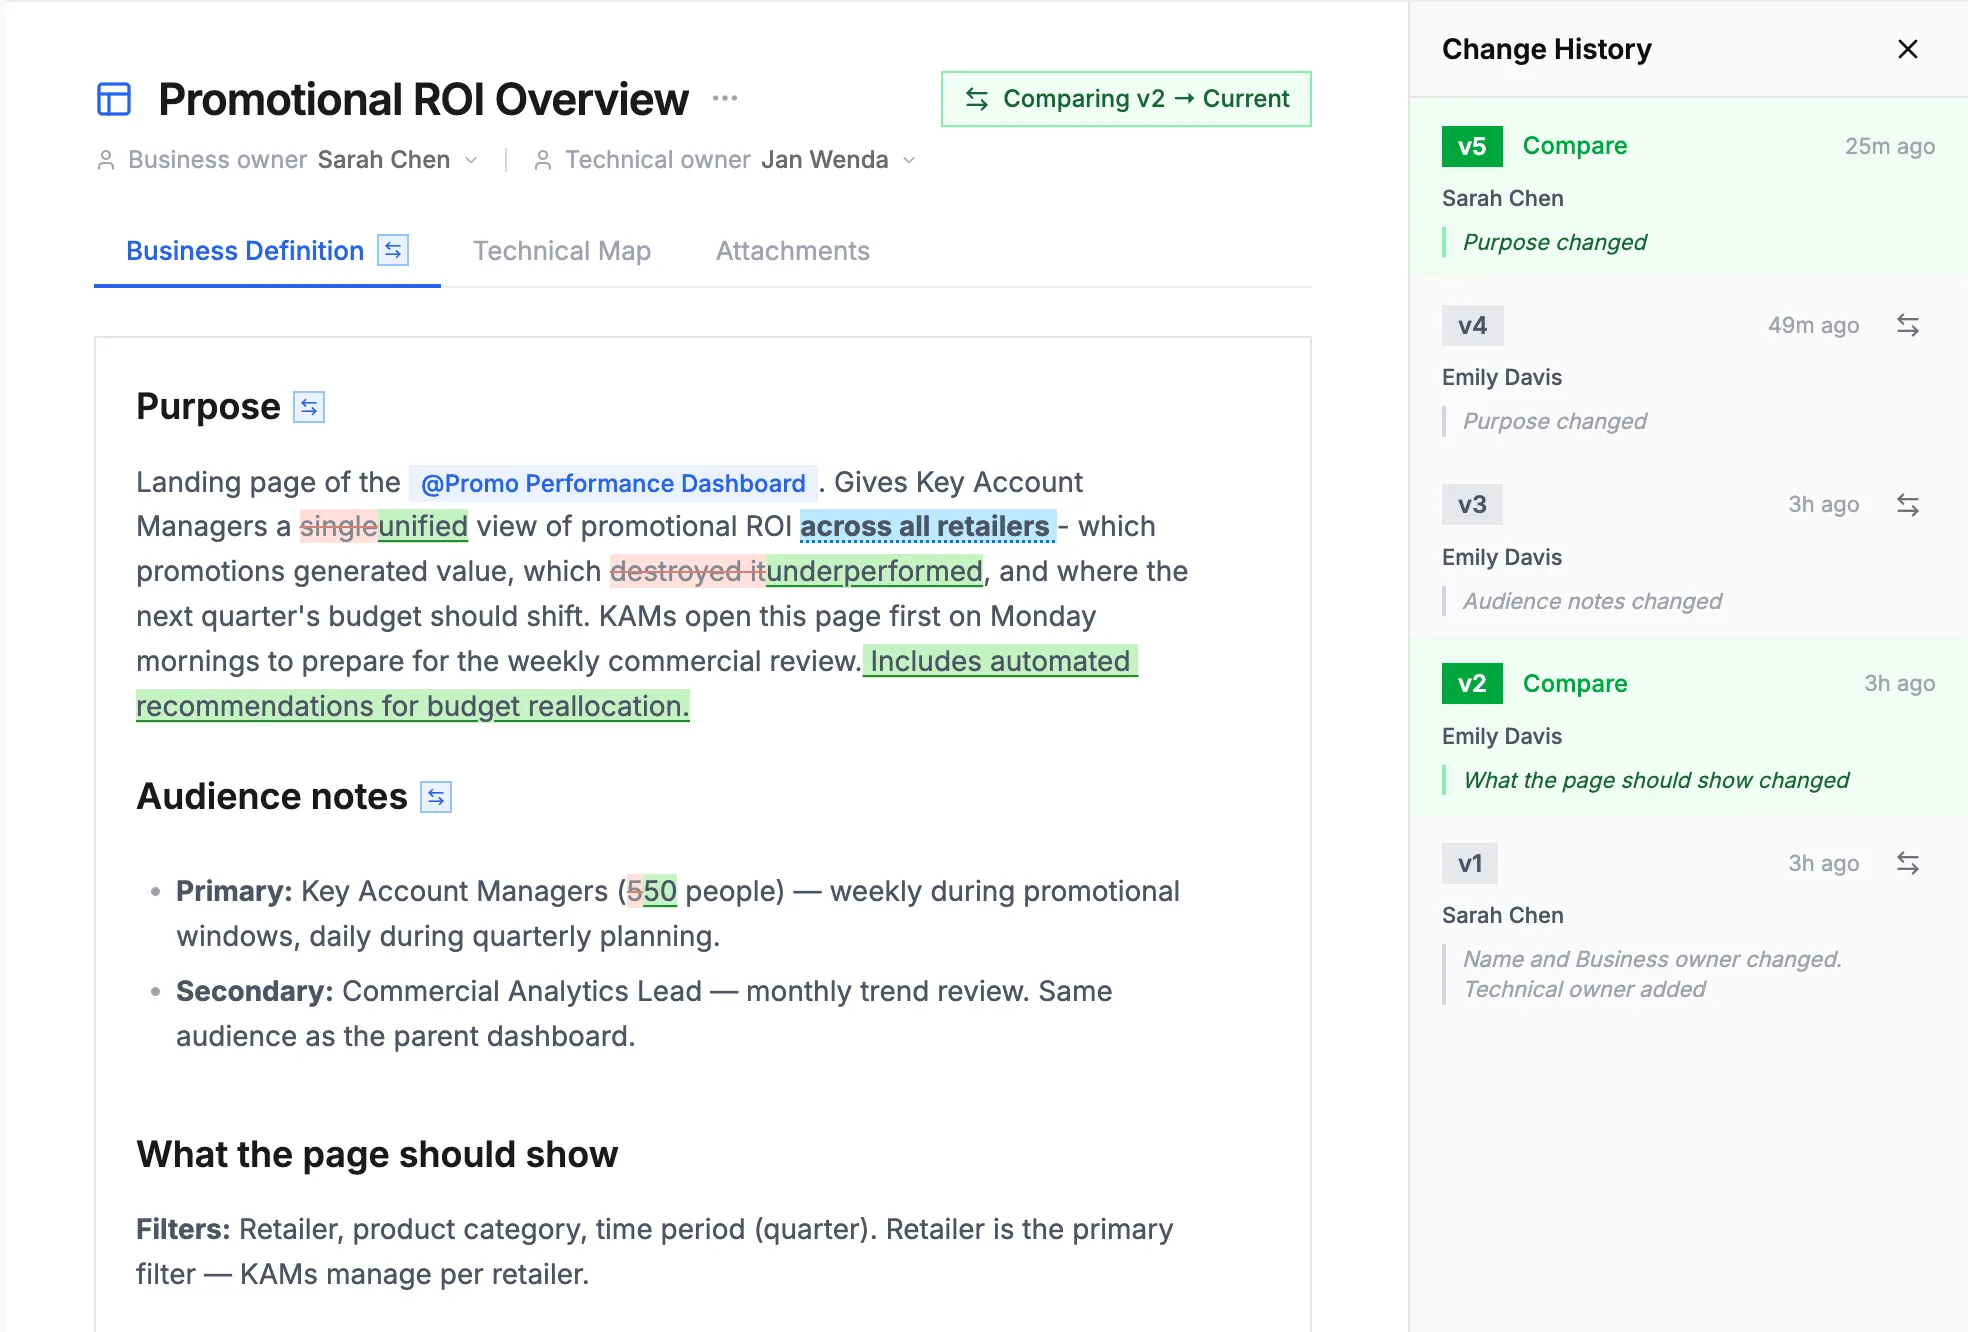Click the Secondary audience label in Audience notes
Image resolution: width=1968 pixels, height=1332 pixels.
[x=255, y=991]
